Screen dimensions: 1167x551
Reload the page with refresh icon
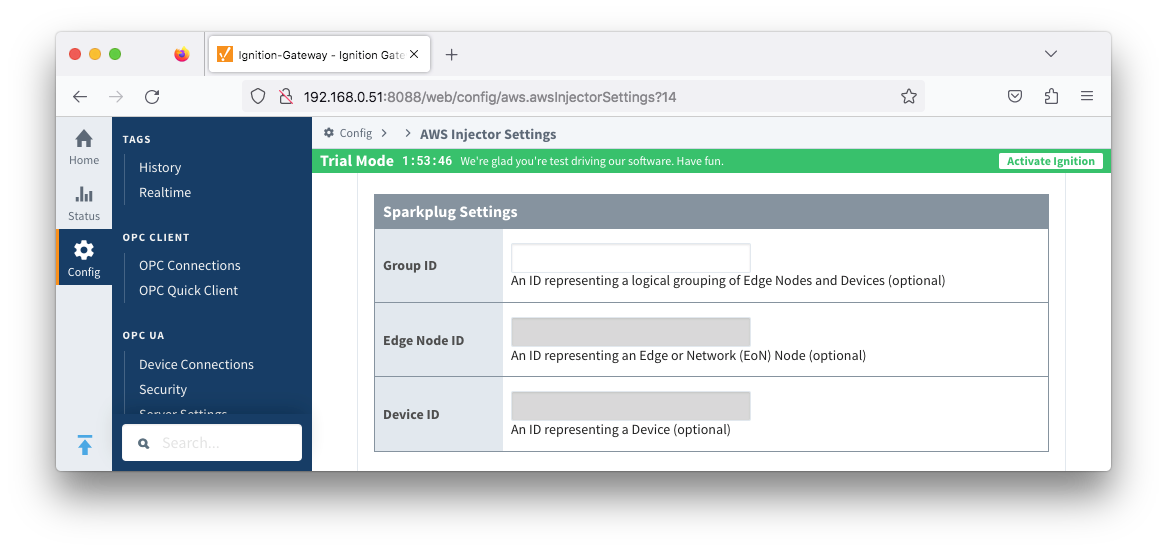click(x=152, y=97)
